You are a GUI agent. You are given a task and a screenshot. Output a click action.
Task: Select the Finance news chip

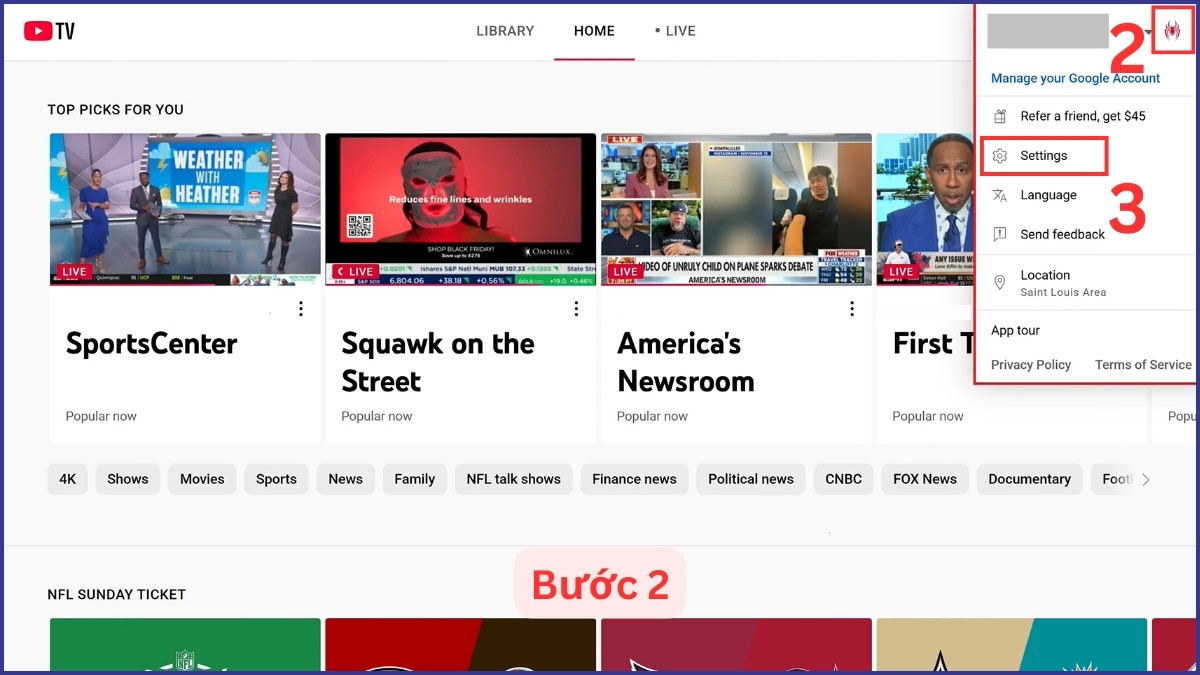click(x=634, y=479)
